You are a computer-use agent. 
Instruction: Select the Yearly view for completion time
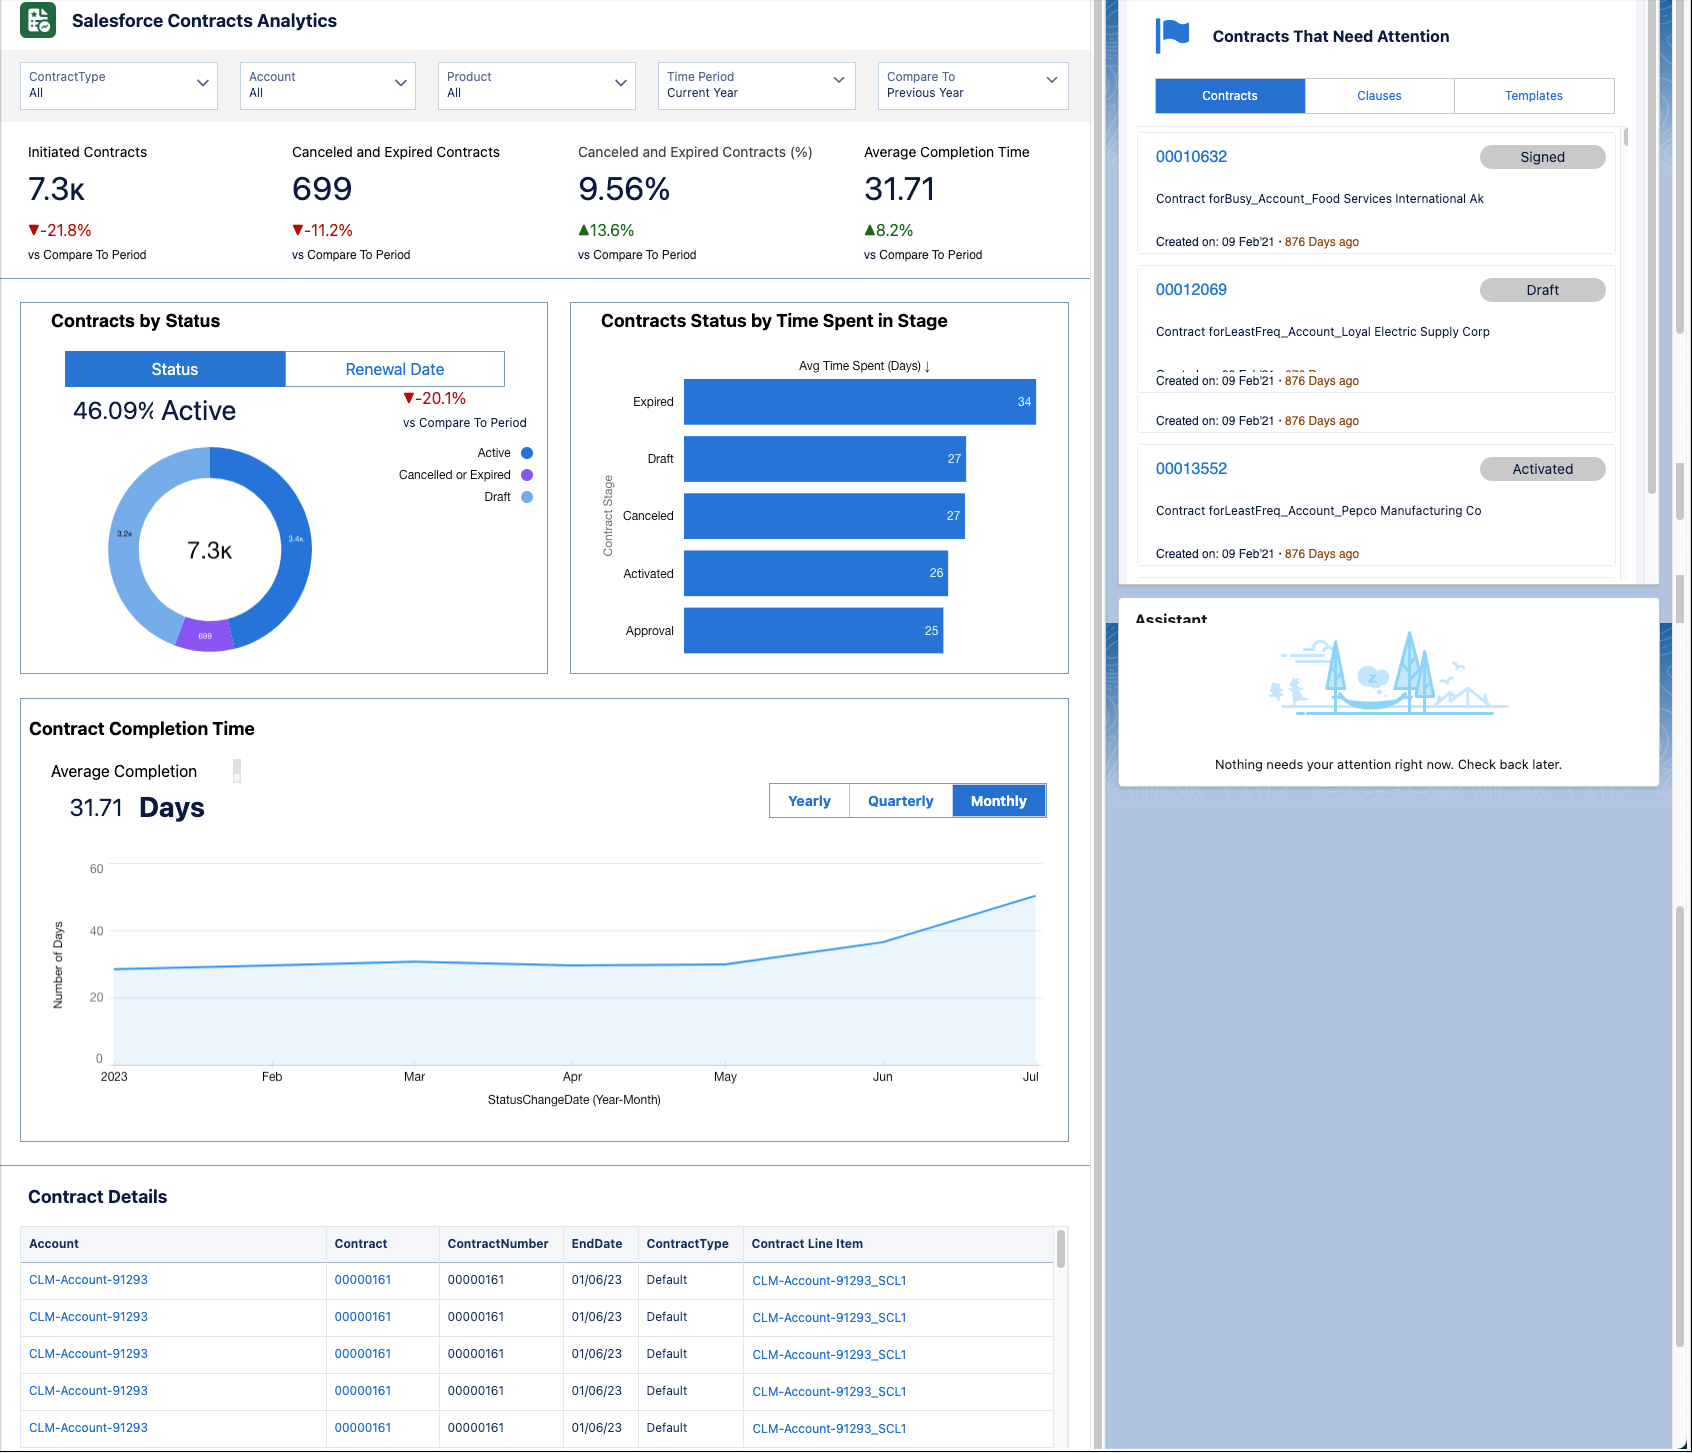(x=808, y=800)
